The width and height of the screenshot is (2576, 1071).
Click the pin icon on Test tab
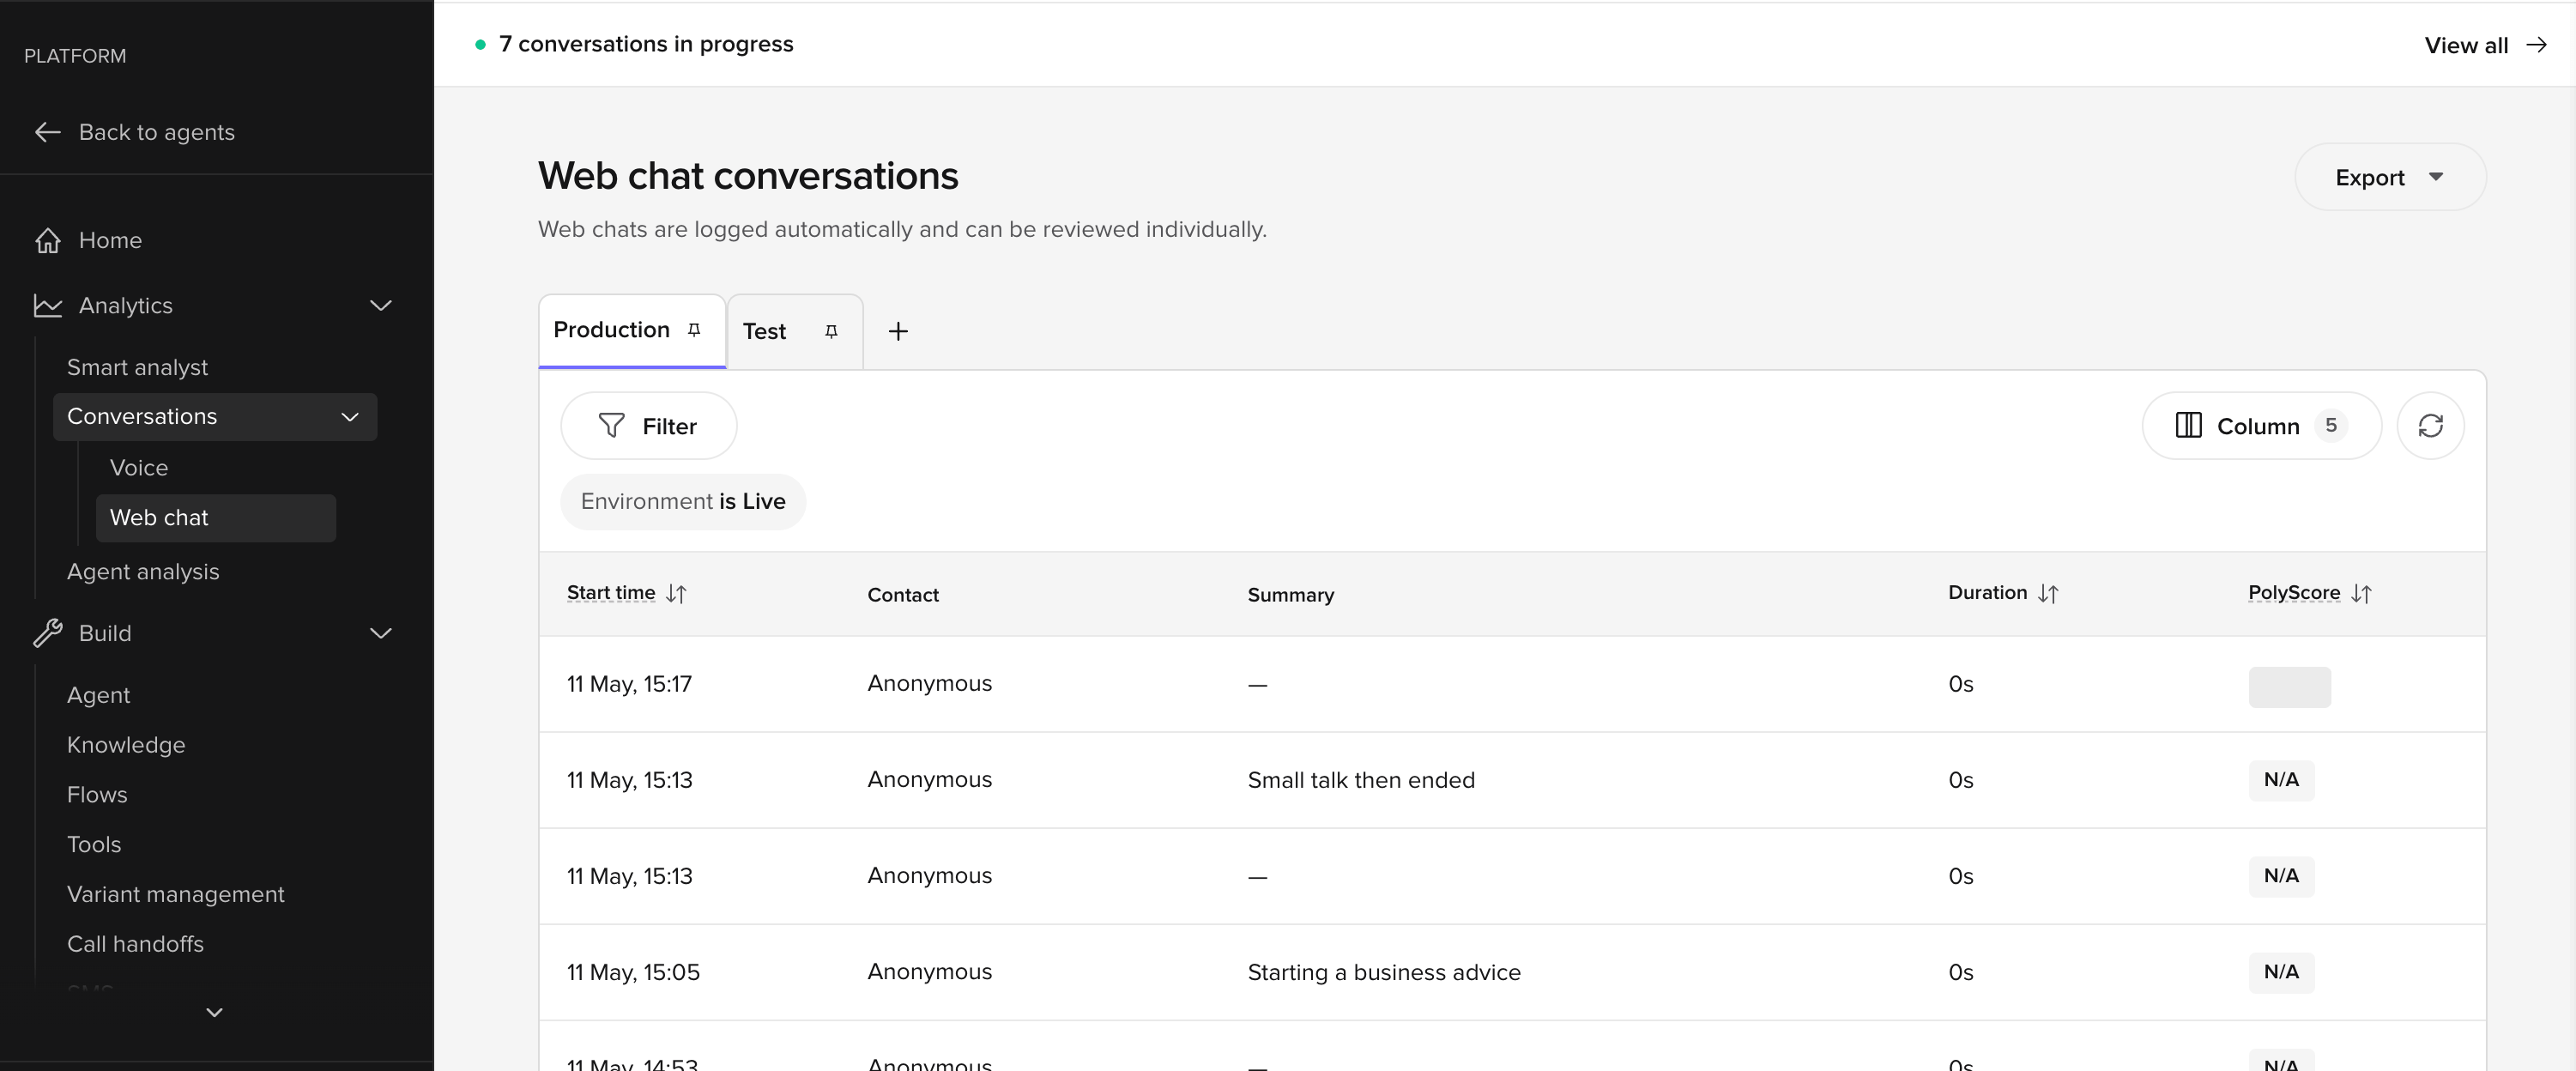(831, 331)
